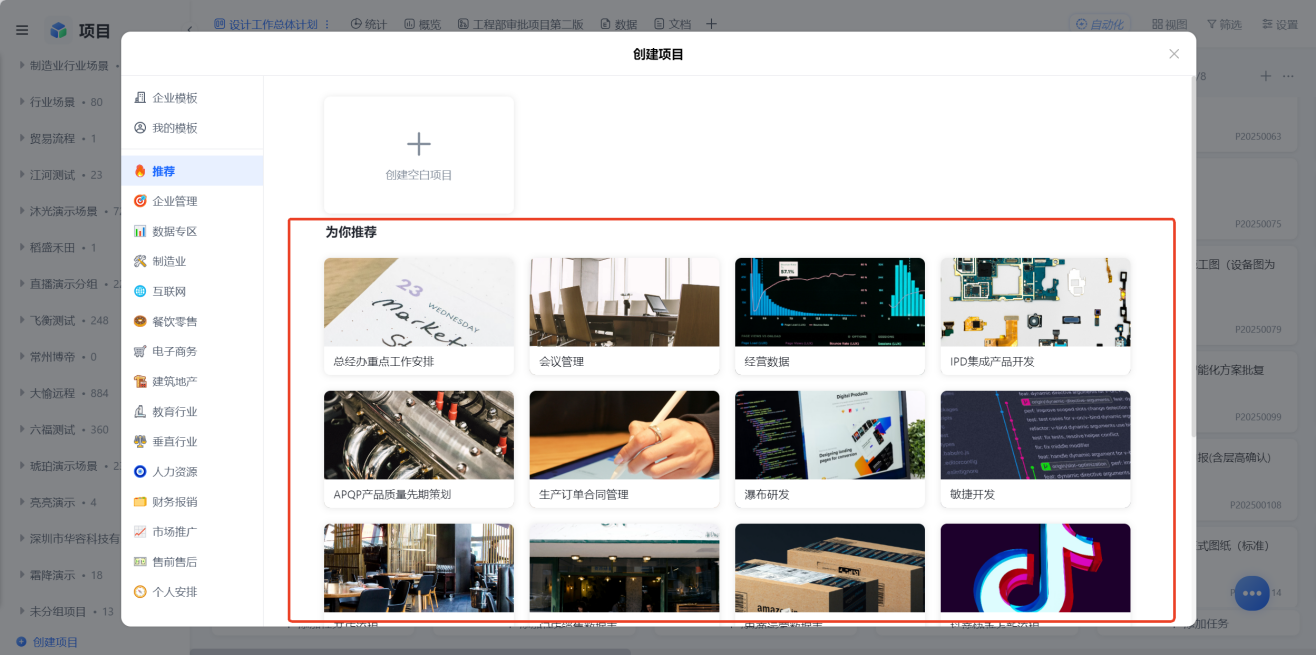Screen dimensions: 1316x655
Task: Choose the template with Amazon boxes image
Action: [830, 568]
